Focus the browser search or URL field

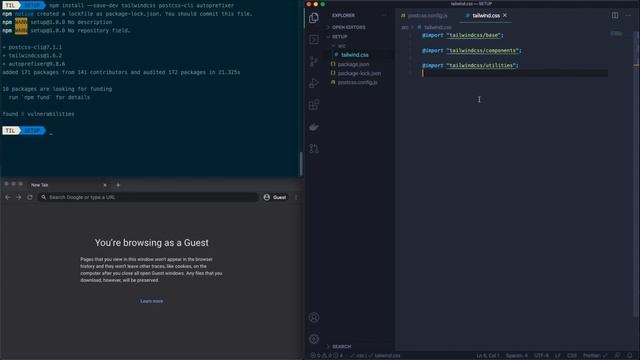pos(149,197)
